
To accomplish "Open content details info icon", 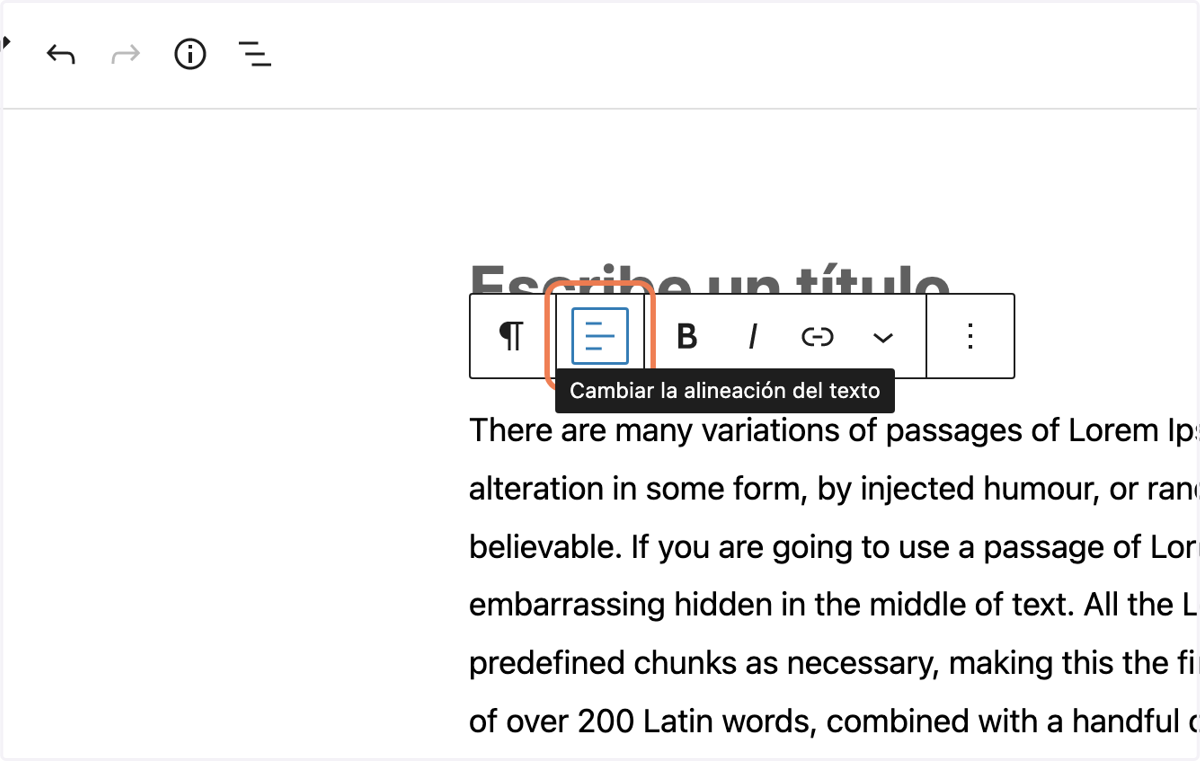I will (190, 55).
